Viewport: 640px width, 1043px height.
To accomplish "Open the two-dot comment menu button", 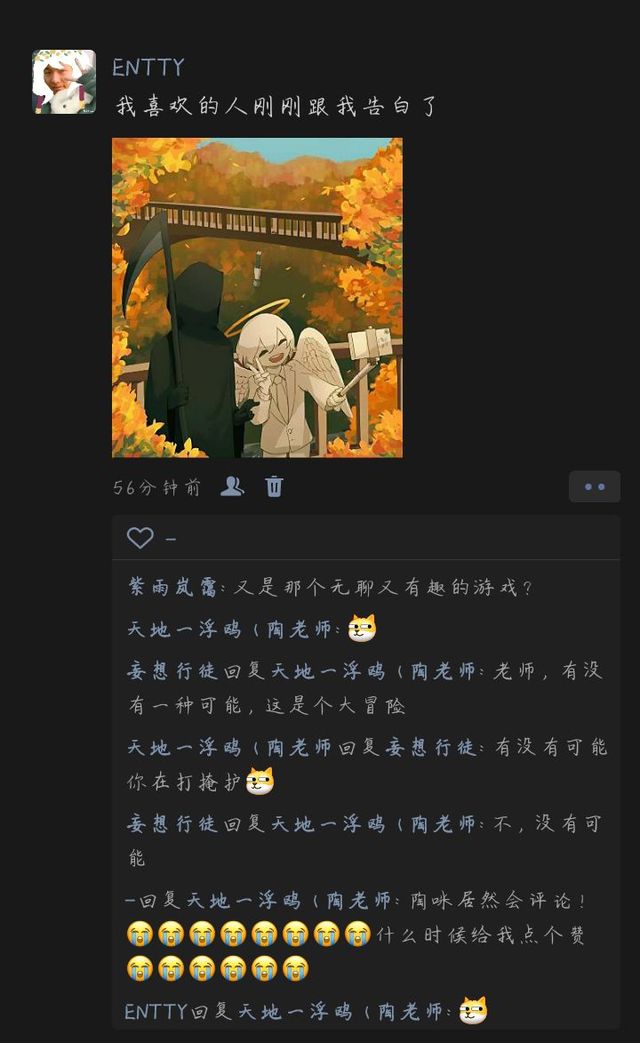I will pyautogui.click(x=594, y=487).
